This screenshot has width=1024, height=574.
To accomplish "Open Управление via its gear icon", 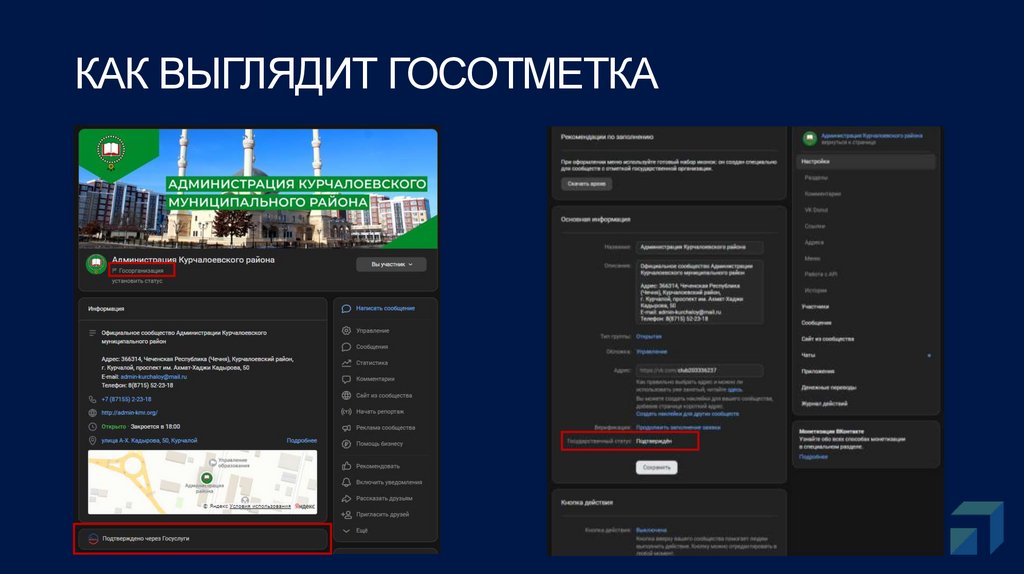I will [346, 330].
